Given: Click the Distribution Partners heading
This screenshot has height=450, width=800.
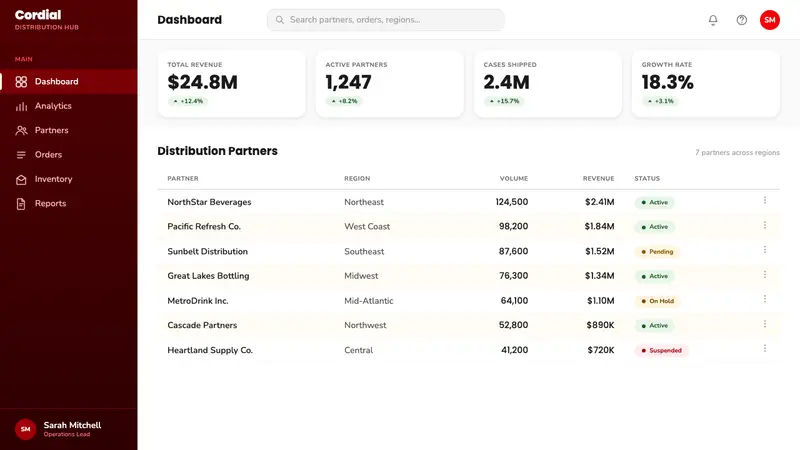Looking at the screenshot, I should [x=217, y=151].
